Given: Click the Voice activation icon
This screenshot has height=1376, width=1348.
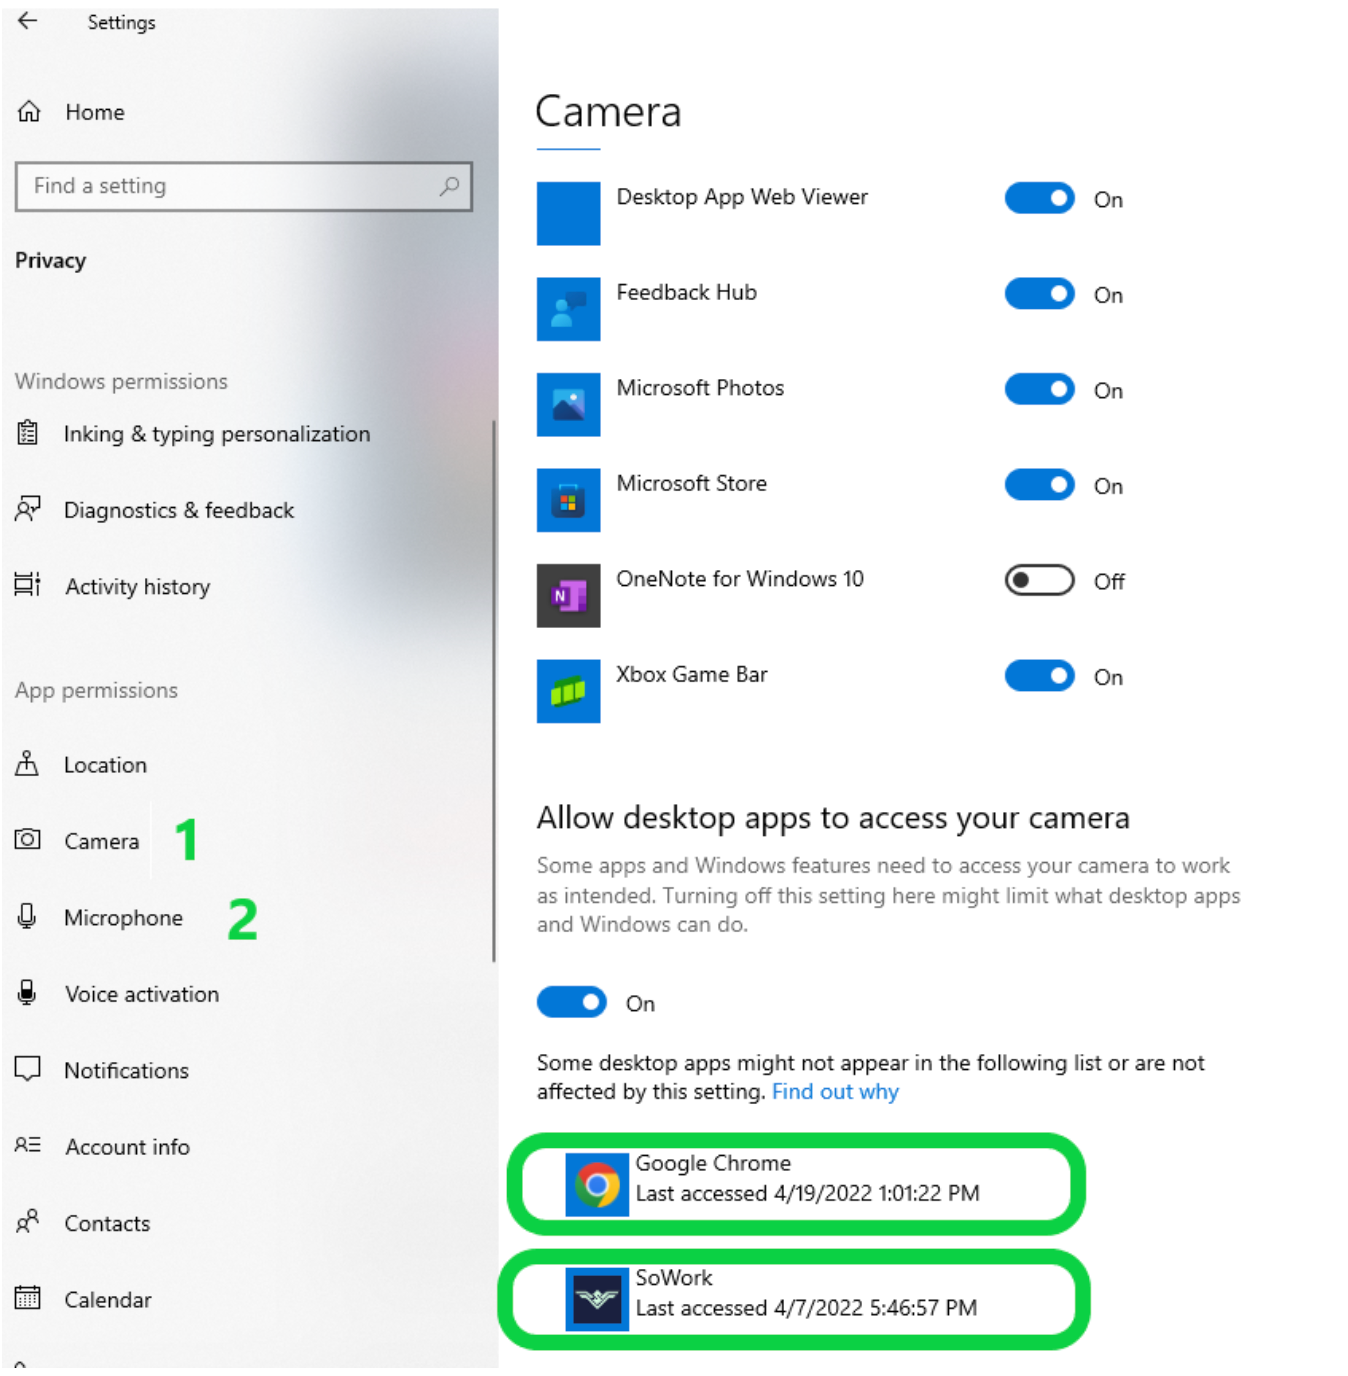Looking at the screenshot, I should [28, 993].
